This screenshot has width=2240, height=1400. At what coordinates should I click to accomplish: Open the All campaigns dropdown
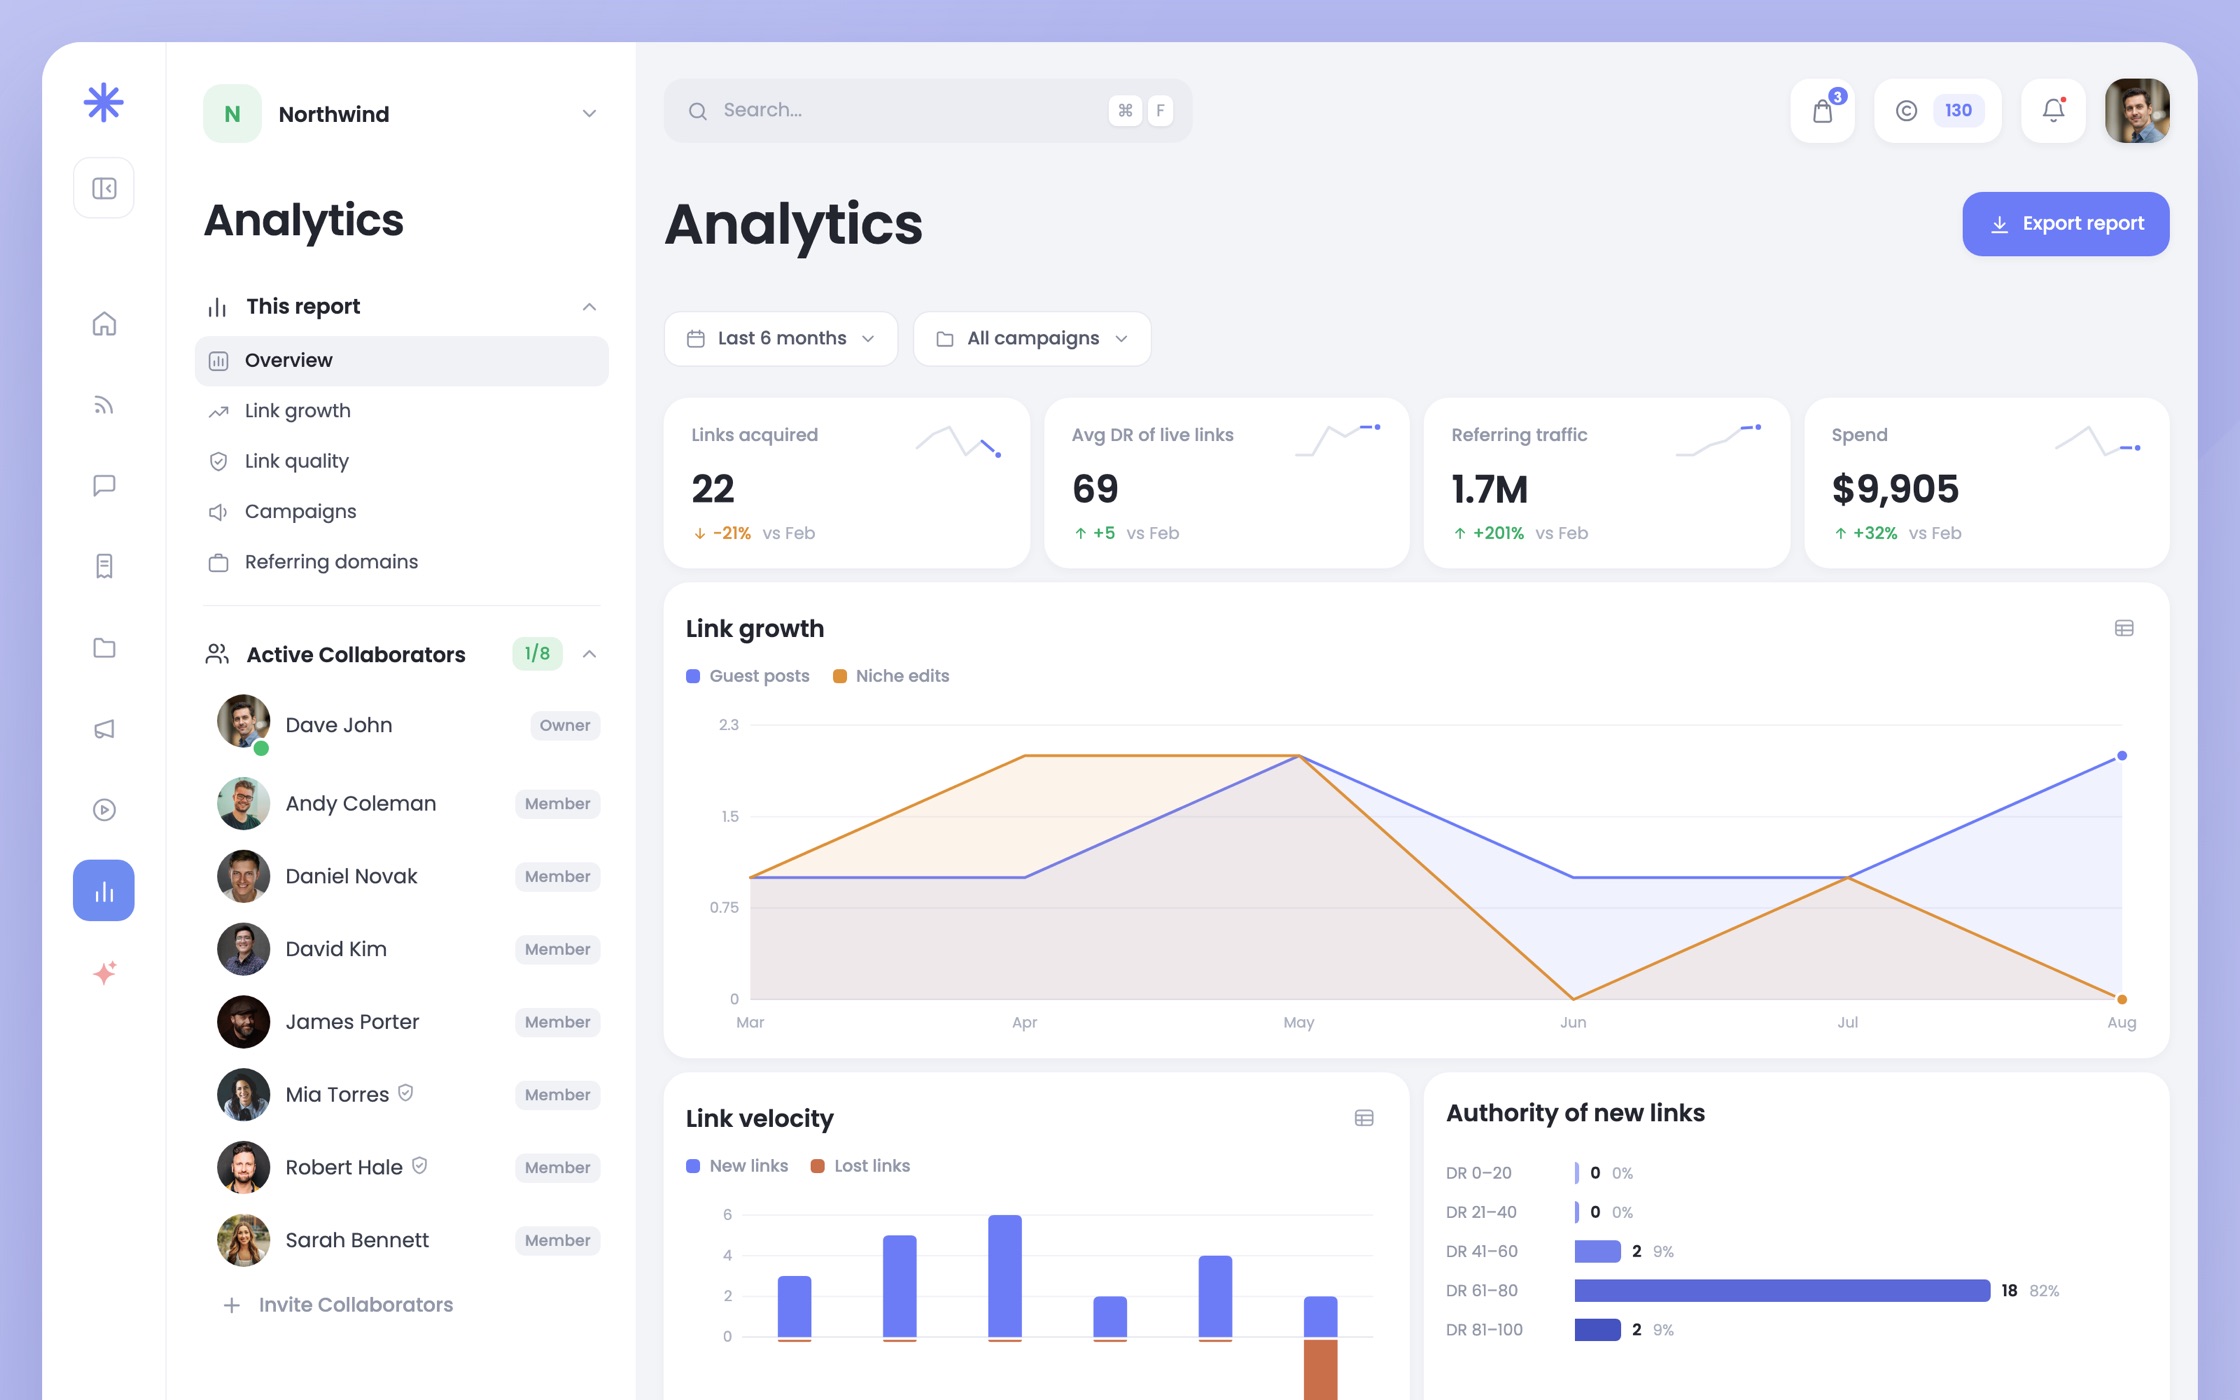click(1031, 338)
